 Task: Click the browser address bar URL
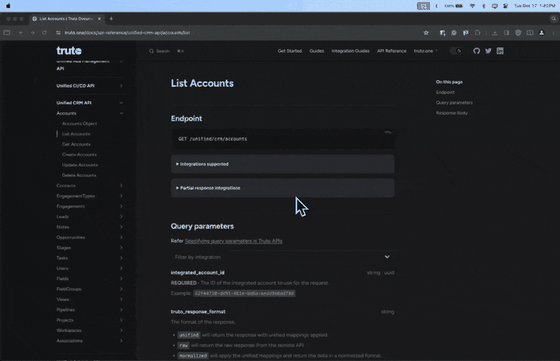(x=127, y=33)
